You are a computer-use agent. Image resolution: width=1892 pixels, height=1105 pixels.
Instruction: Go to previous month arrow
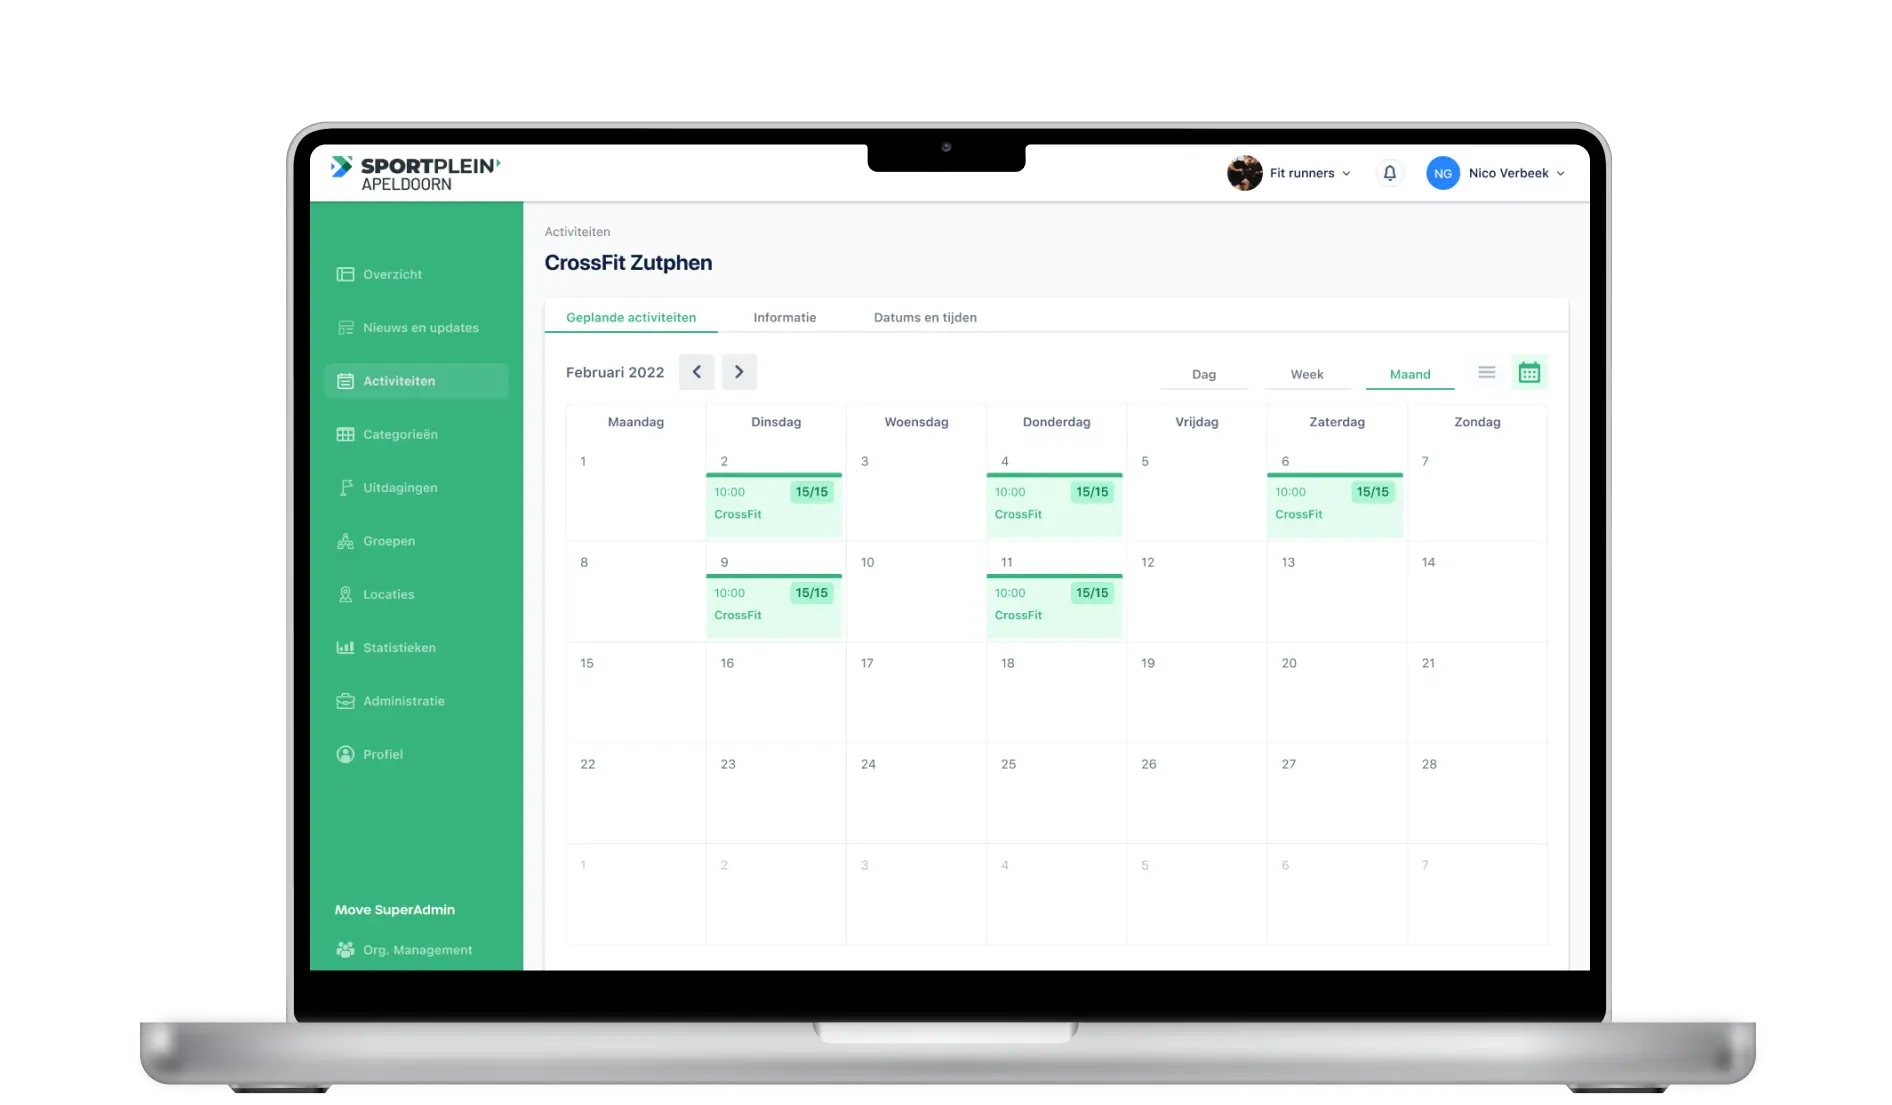pyautogui.click(x=697, y=372)
